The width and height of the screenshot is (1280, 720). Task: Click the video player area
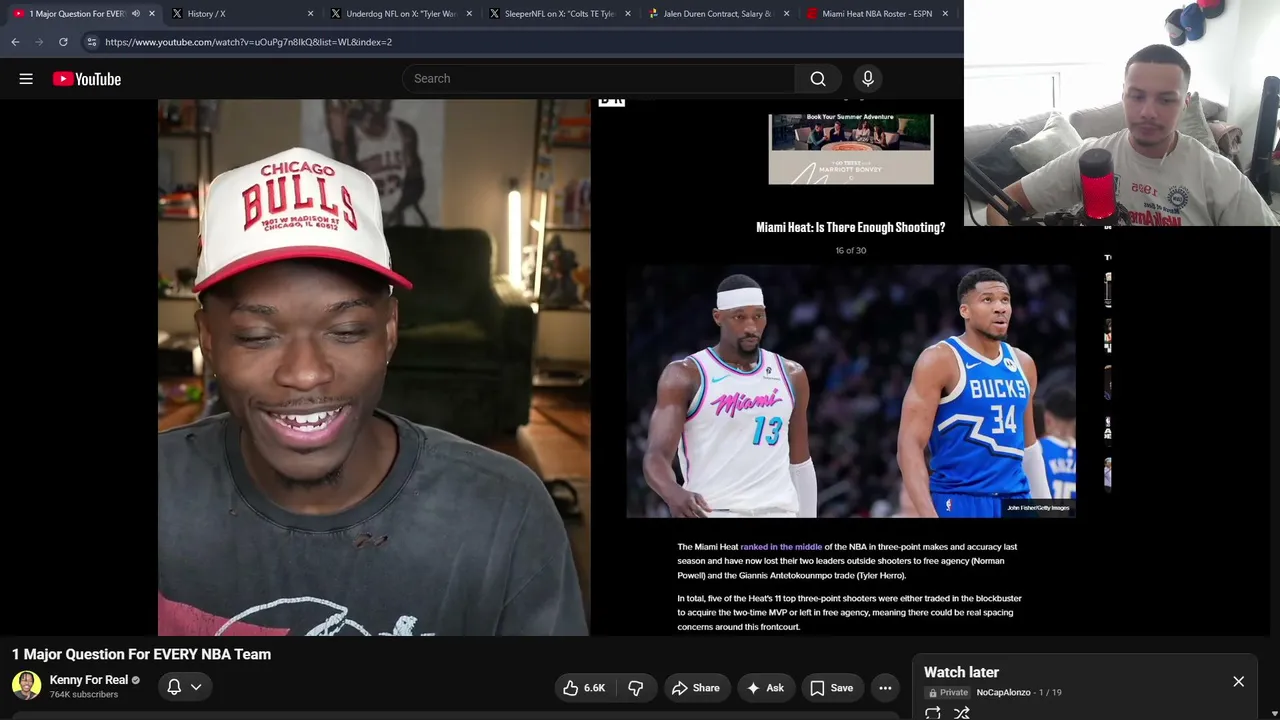pos(635,367)
